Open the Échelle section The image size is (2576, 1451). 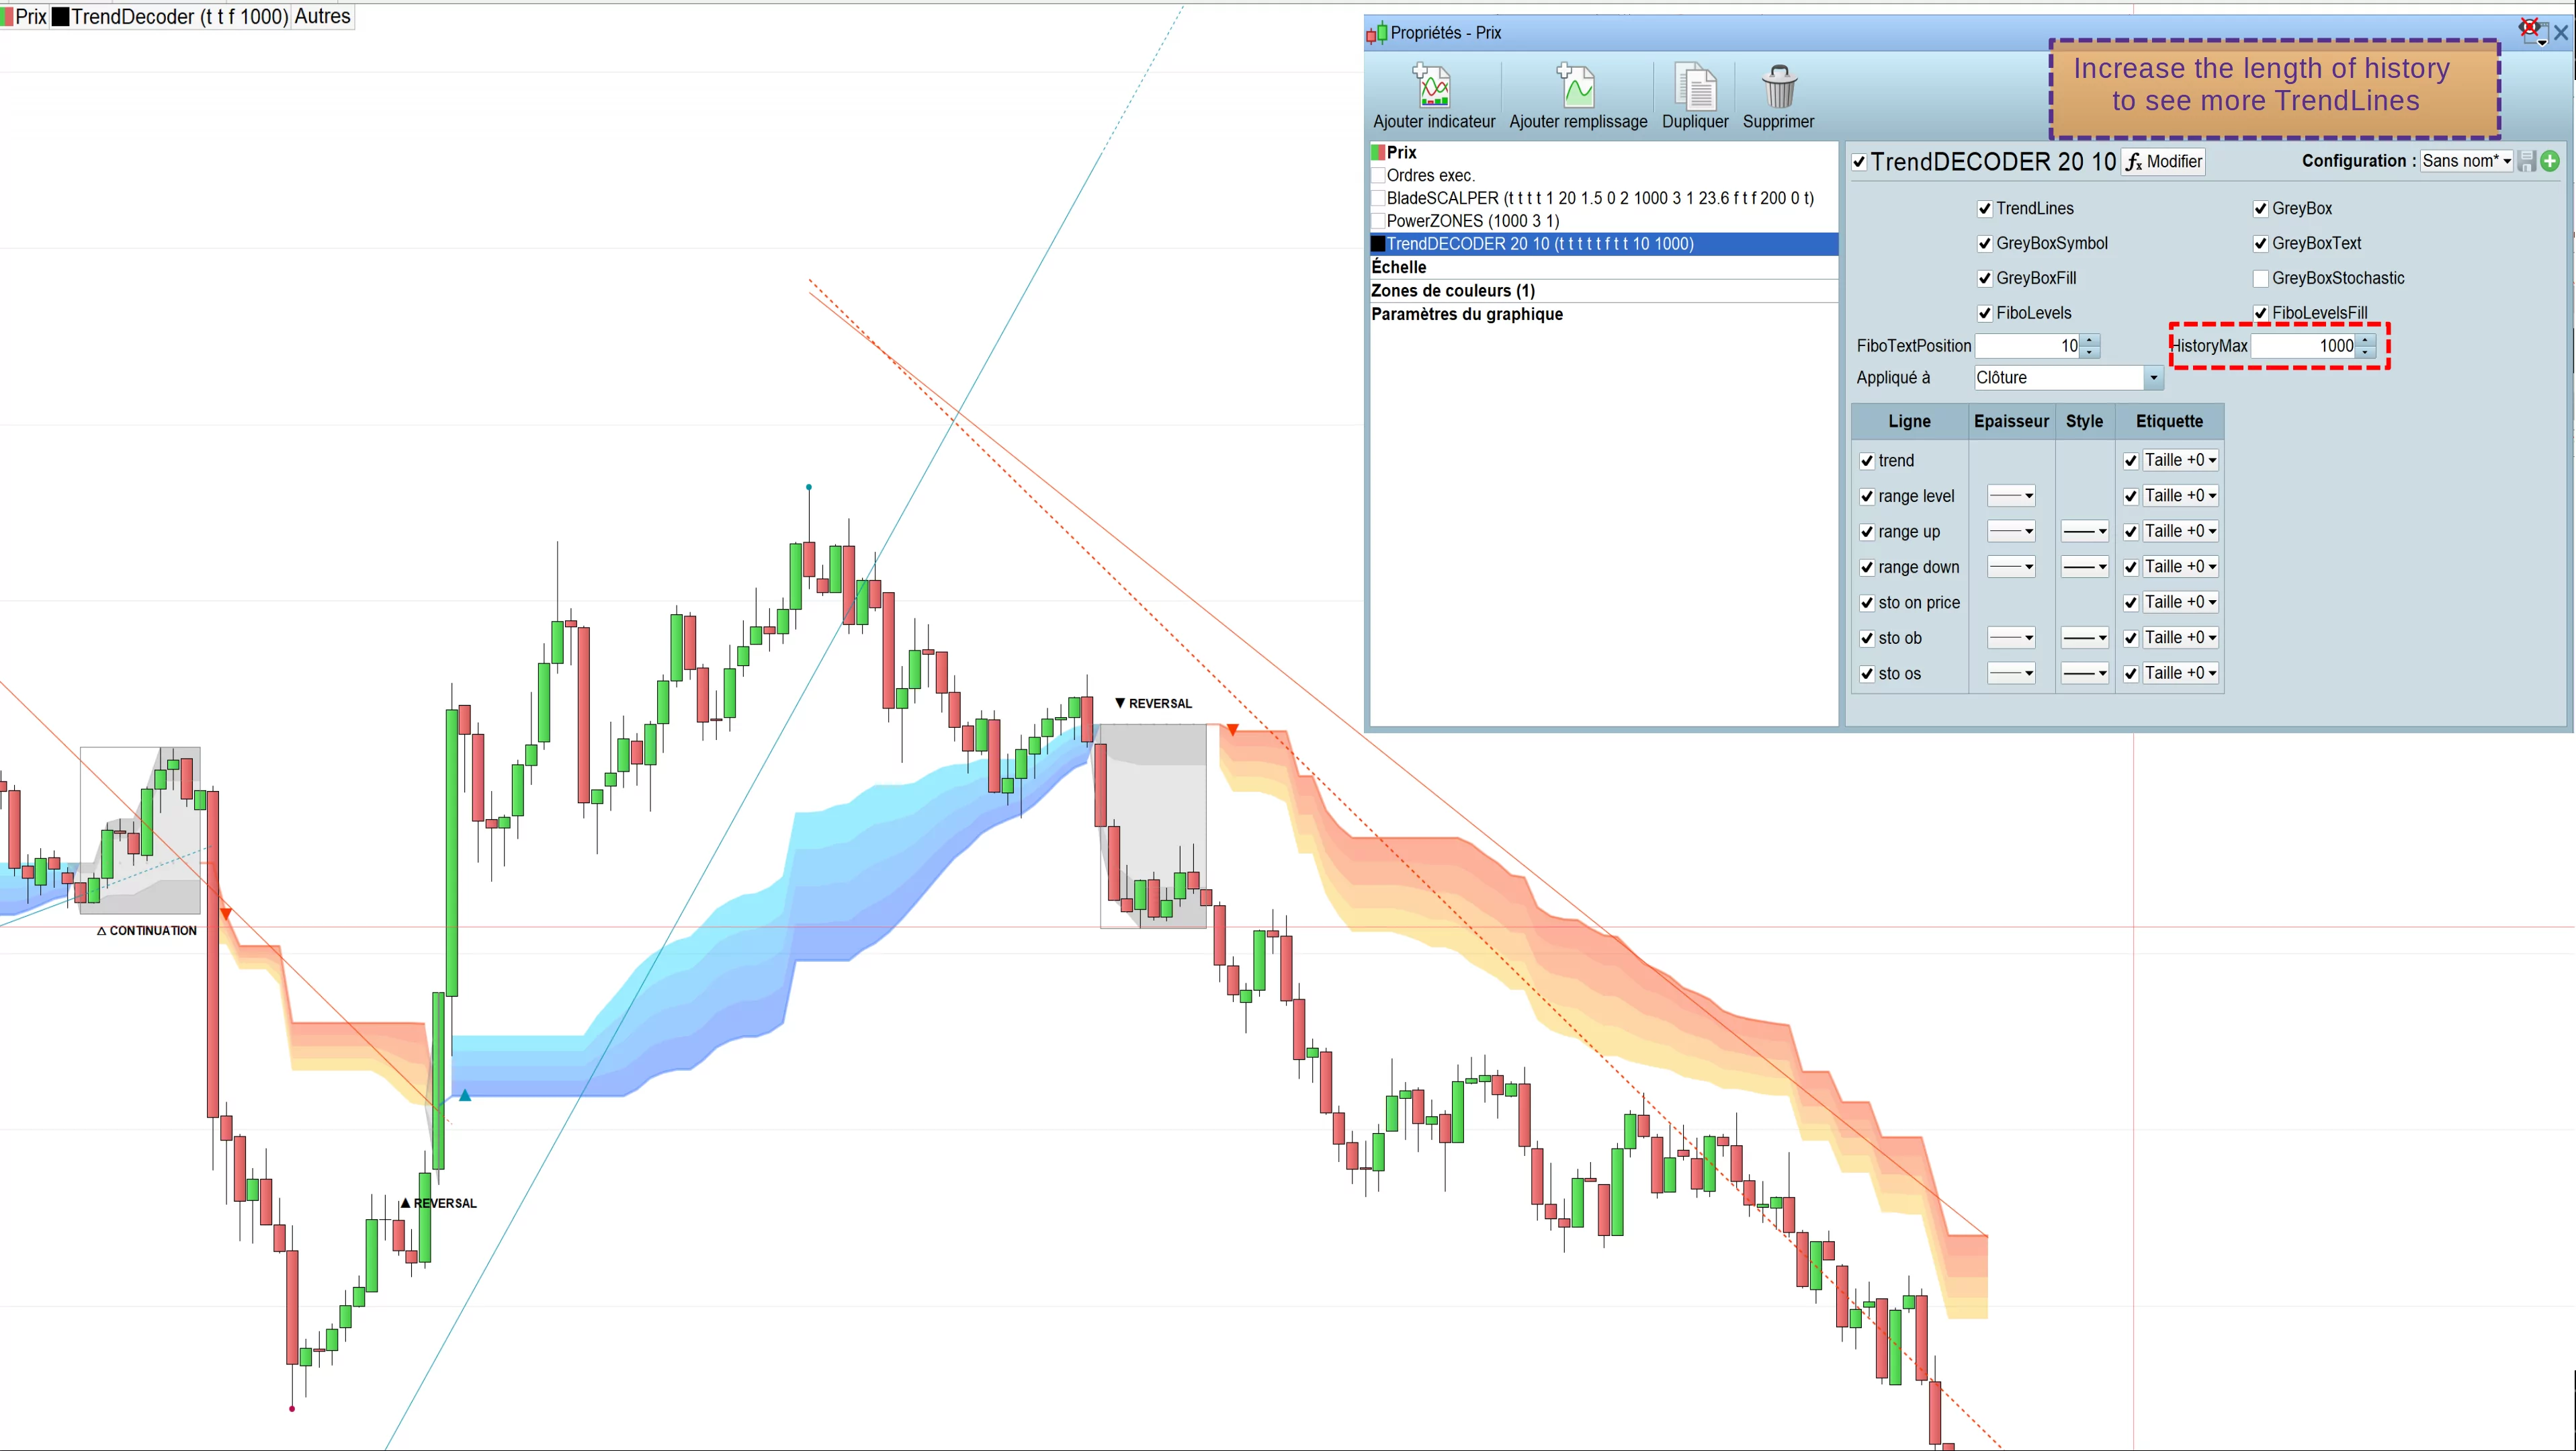[x=1603, y=268]
